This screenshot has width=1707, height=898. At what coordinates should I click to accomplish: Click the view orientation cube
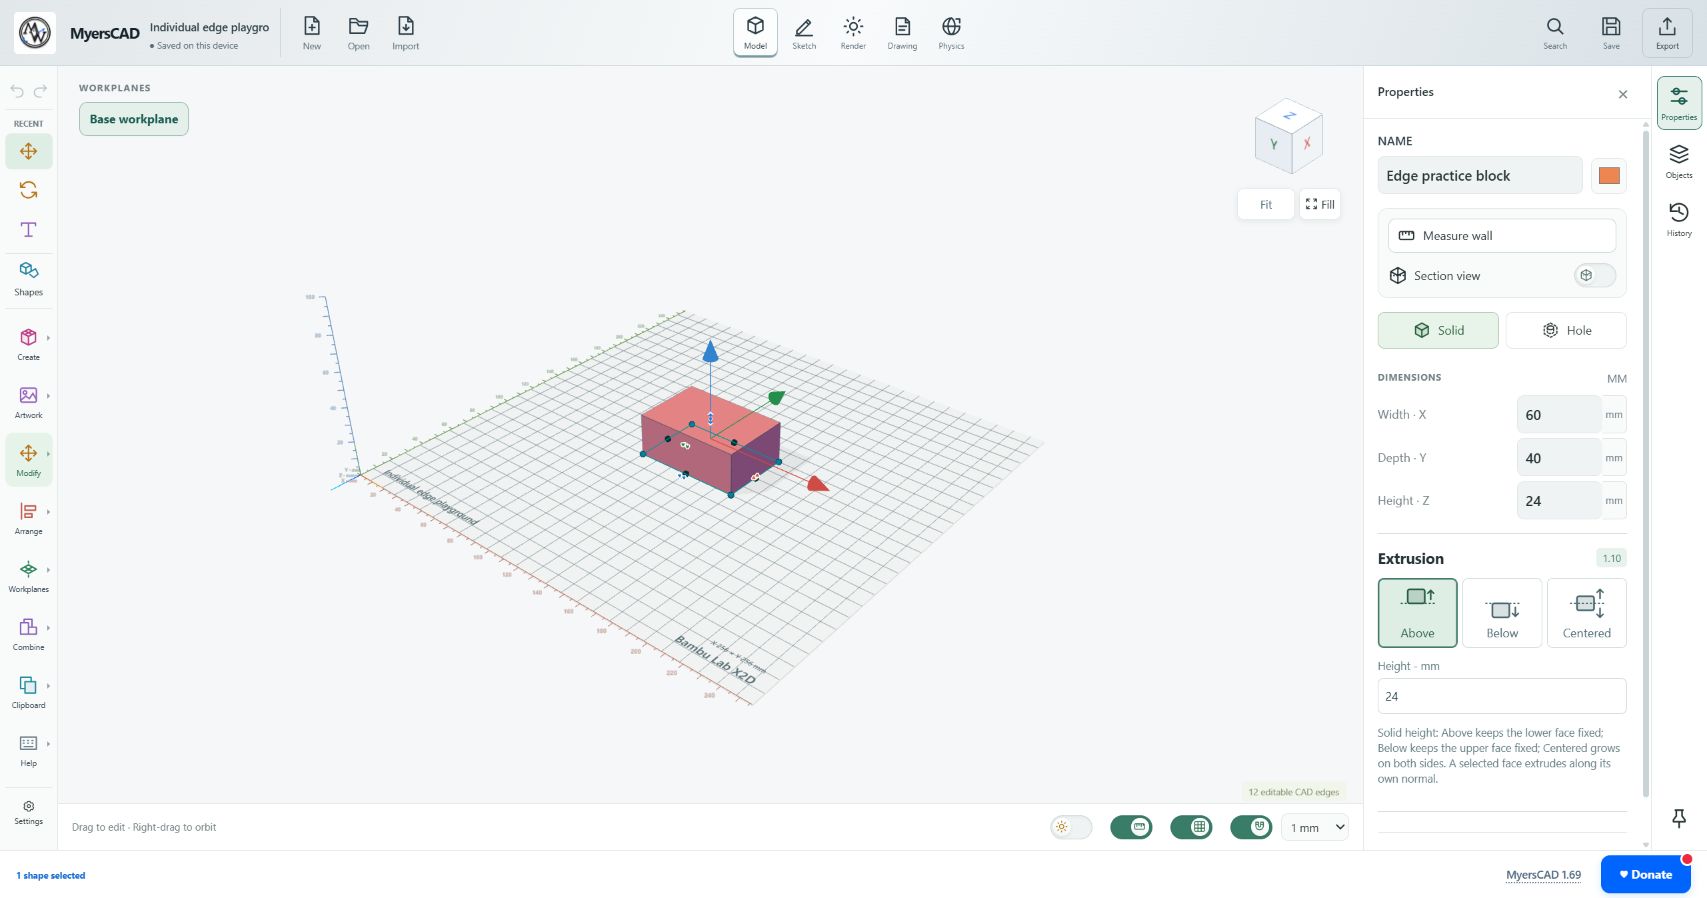pyautogui.click(x=1289, y=137)
